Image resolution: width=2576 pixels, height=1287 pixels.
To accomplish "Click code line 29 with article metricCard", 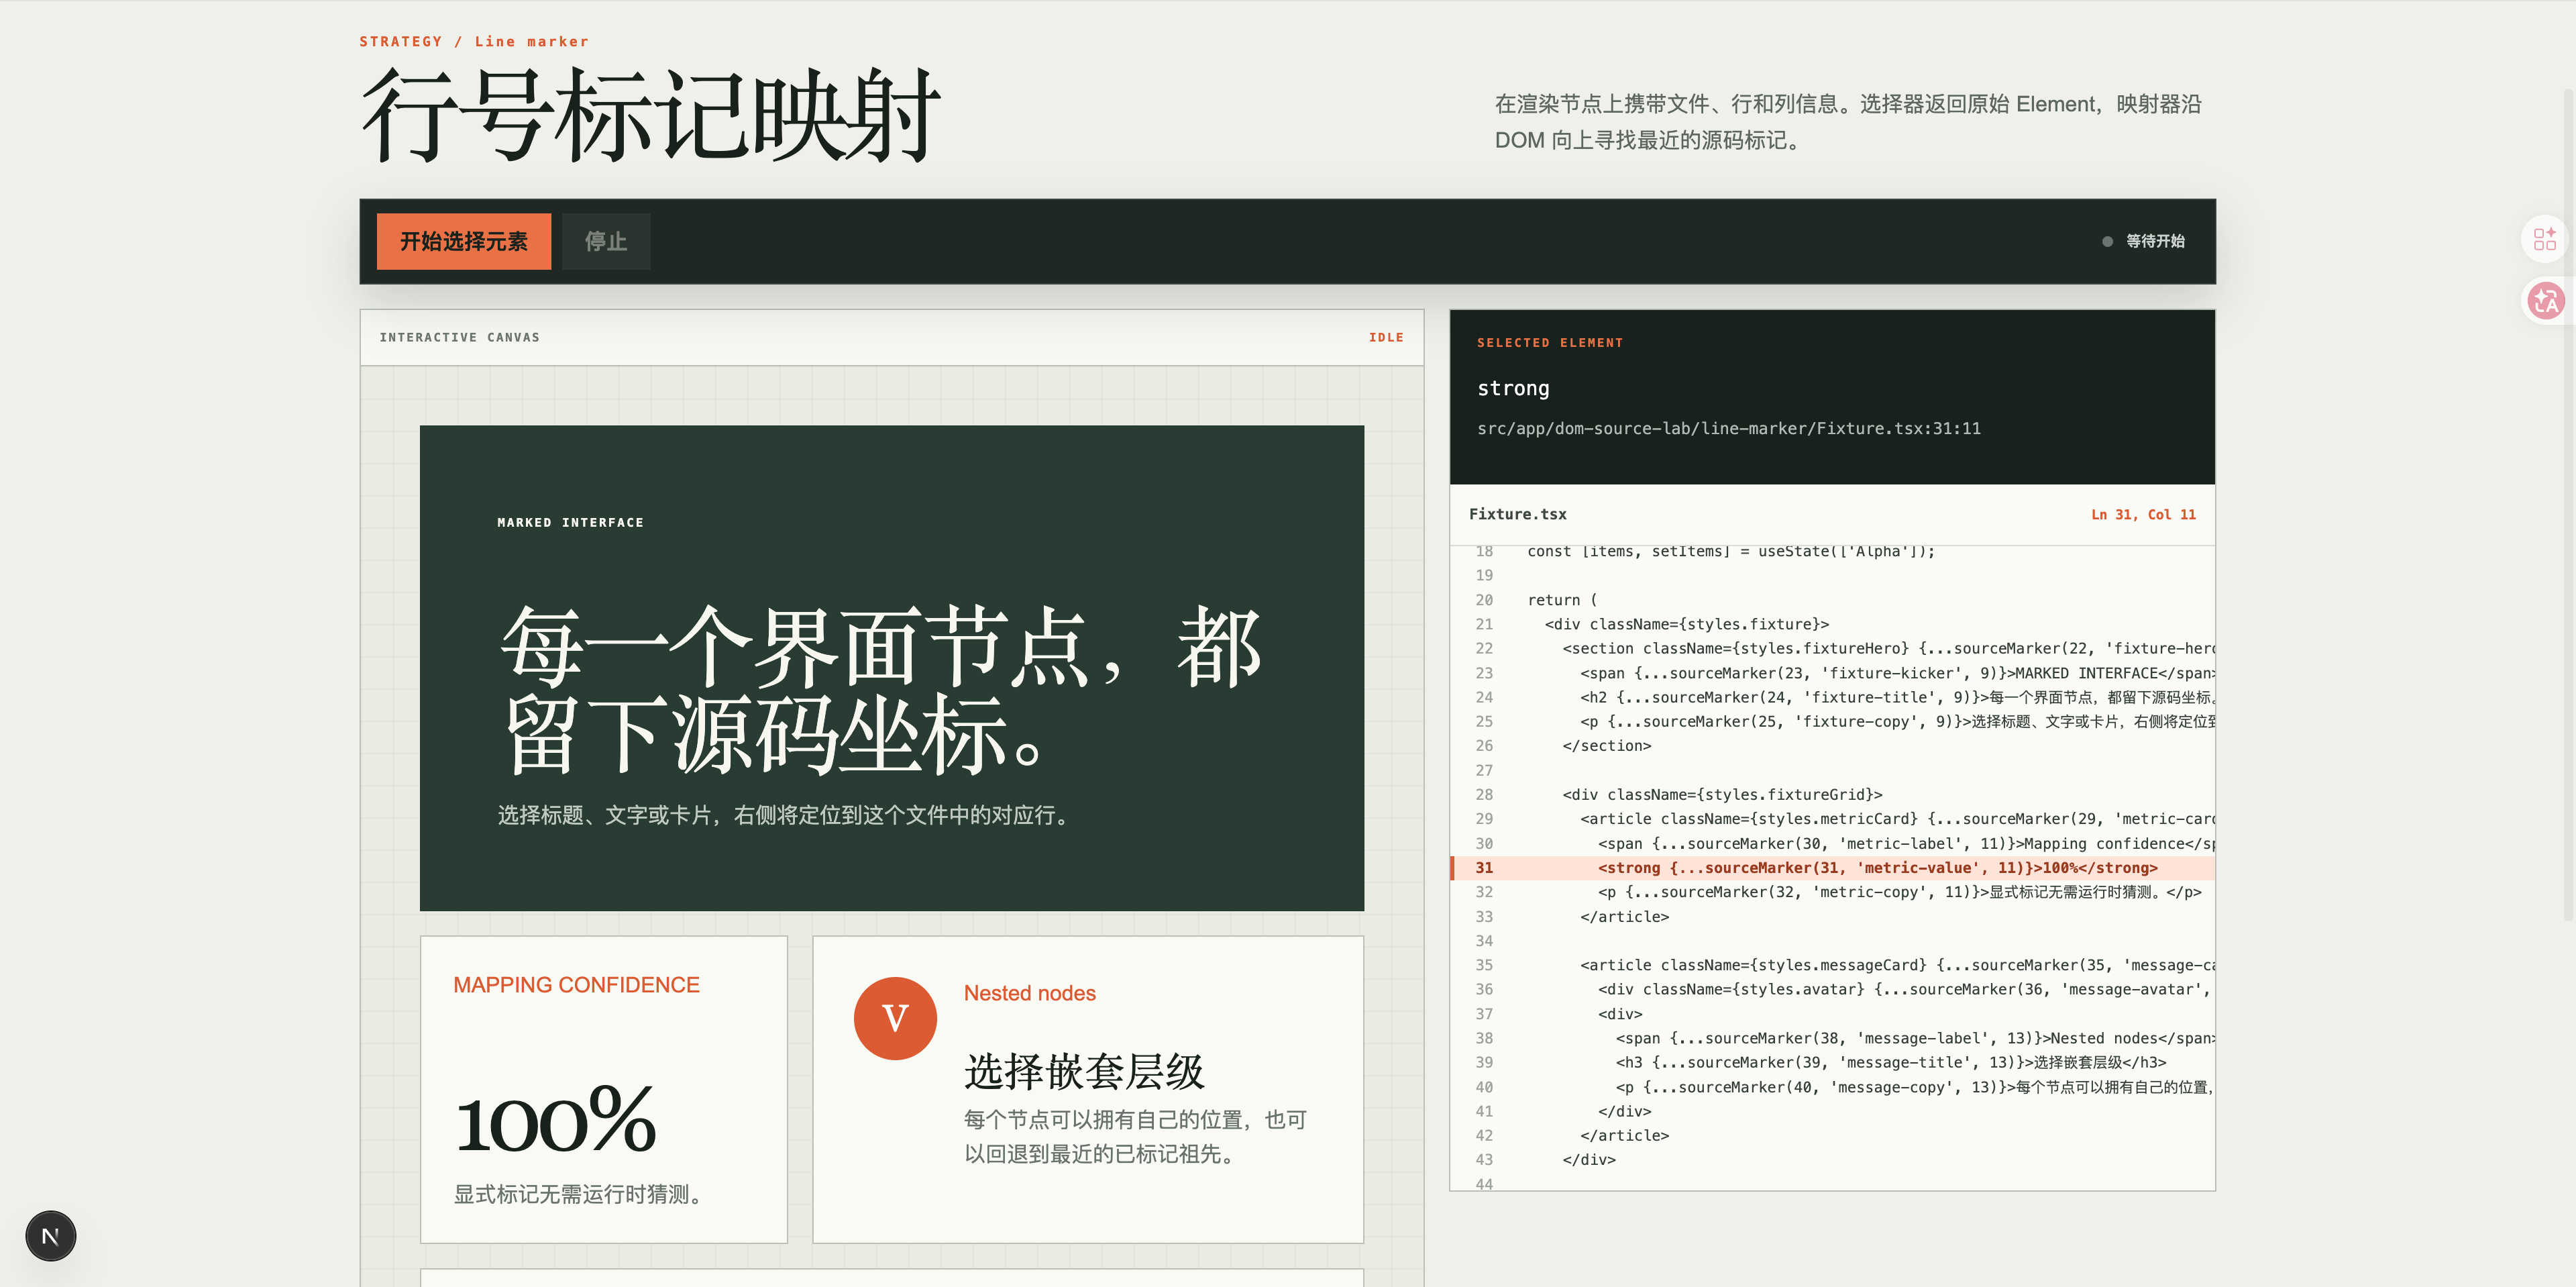I will [1832, 819].
